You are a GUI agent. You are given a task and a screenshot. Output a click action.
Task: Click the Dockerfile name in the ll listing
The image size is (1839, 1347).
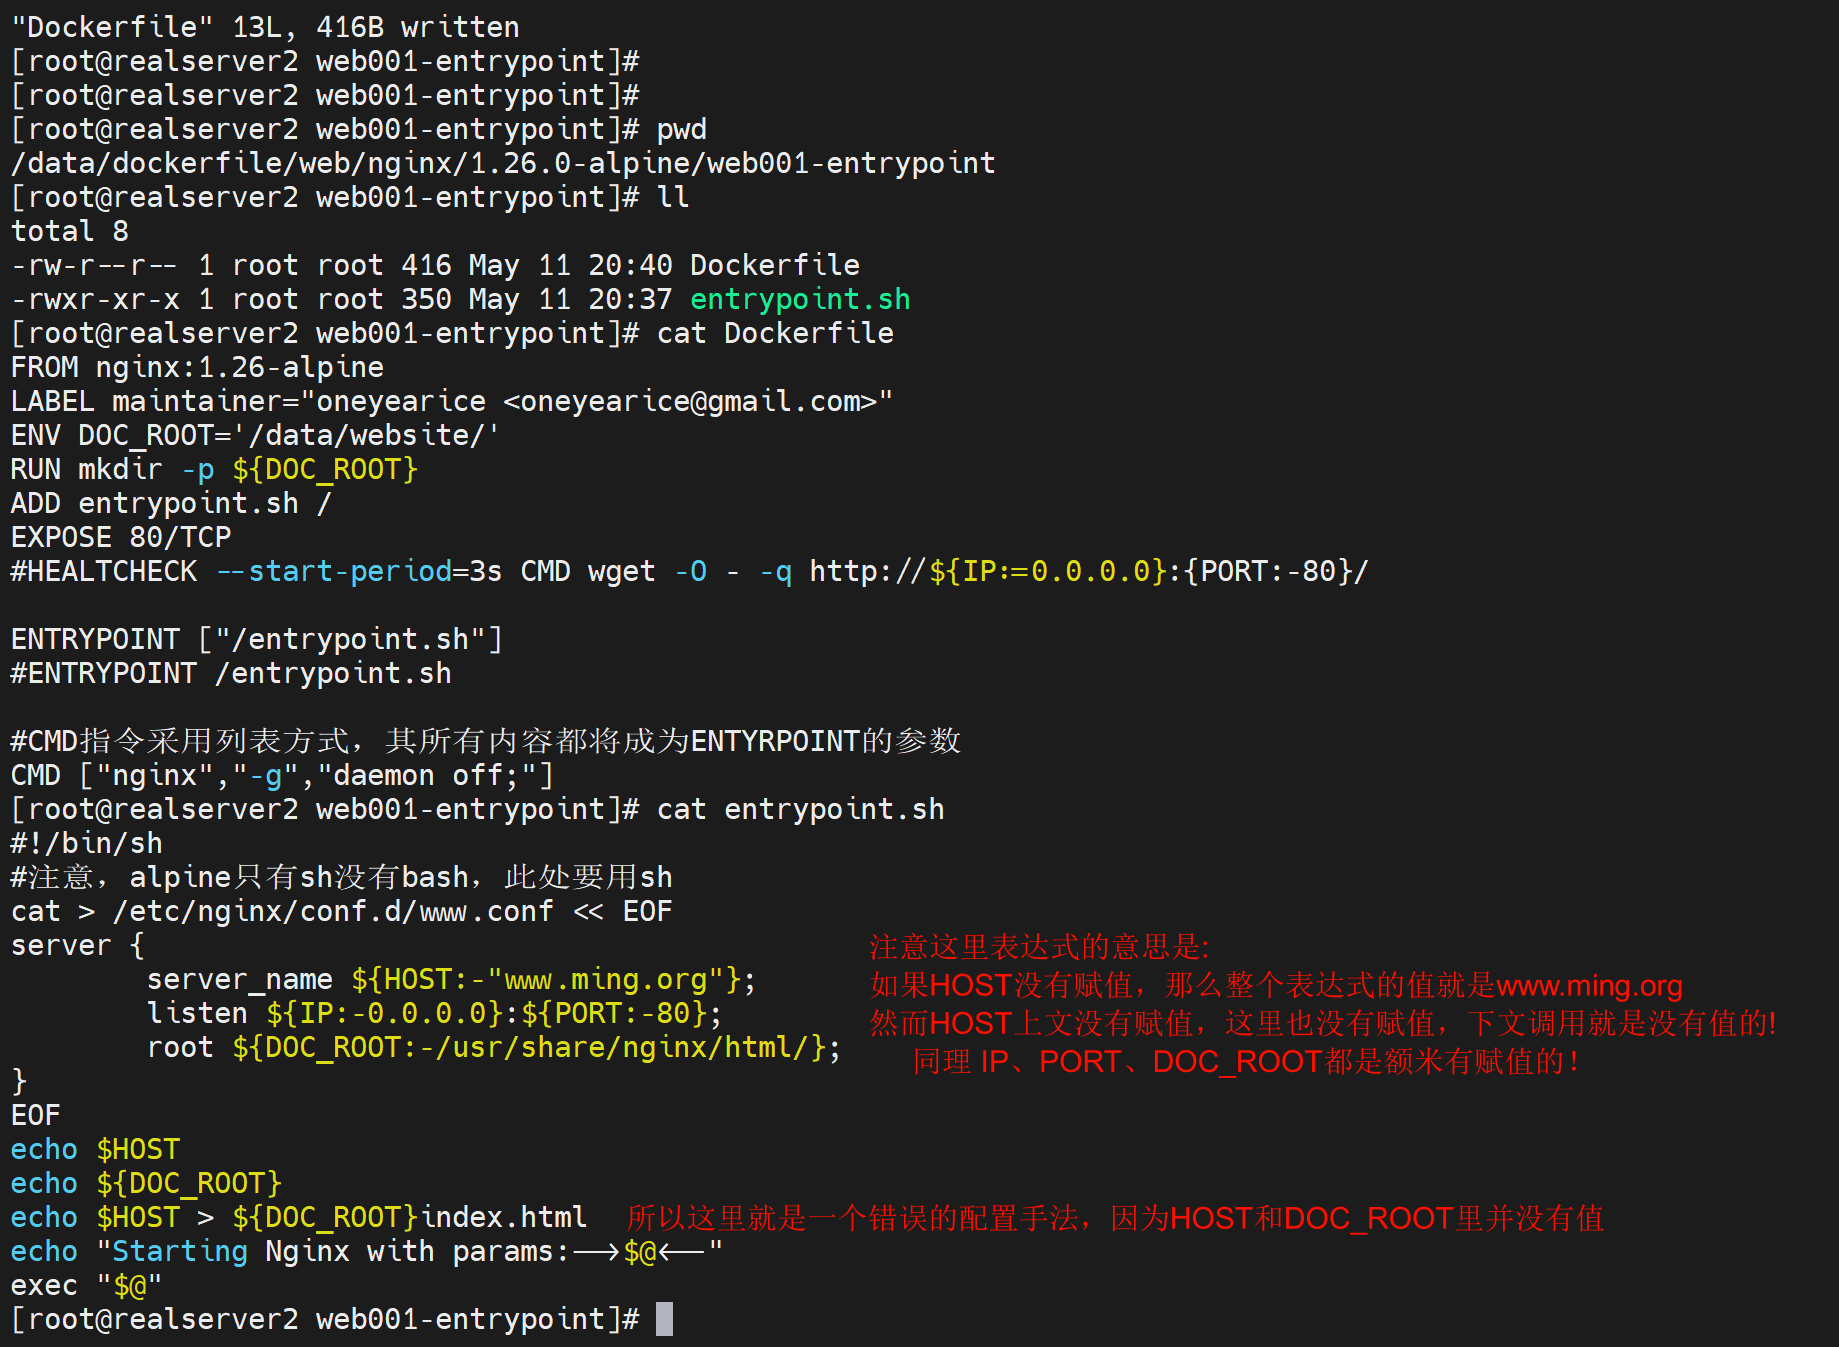774,265
